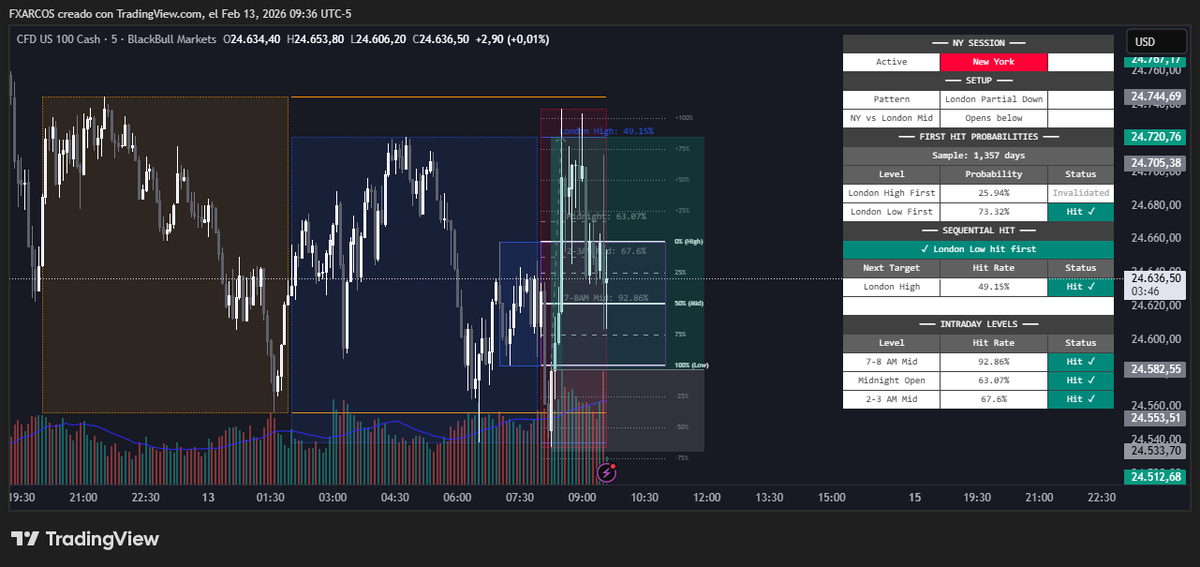Viewport: 1200px width, 567px height.
Task: Click the 7-8 AM Mid level cell
Action: click(892, 362)
